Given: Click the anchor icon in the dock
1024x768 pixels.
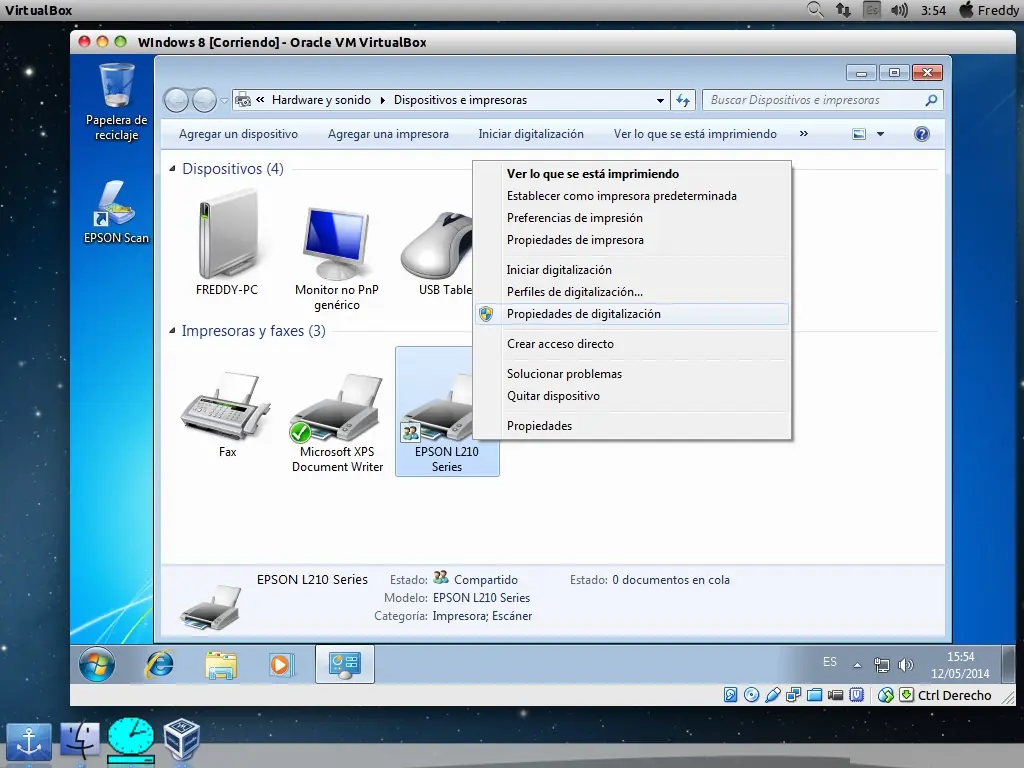Looking at the screenshot, I should [x=29, y=742].
